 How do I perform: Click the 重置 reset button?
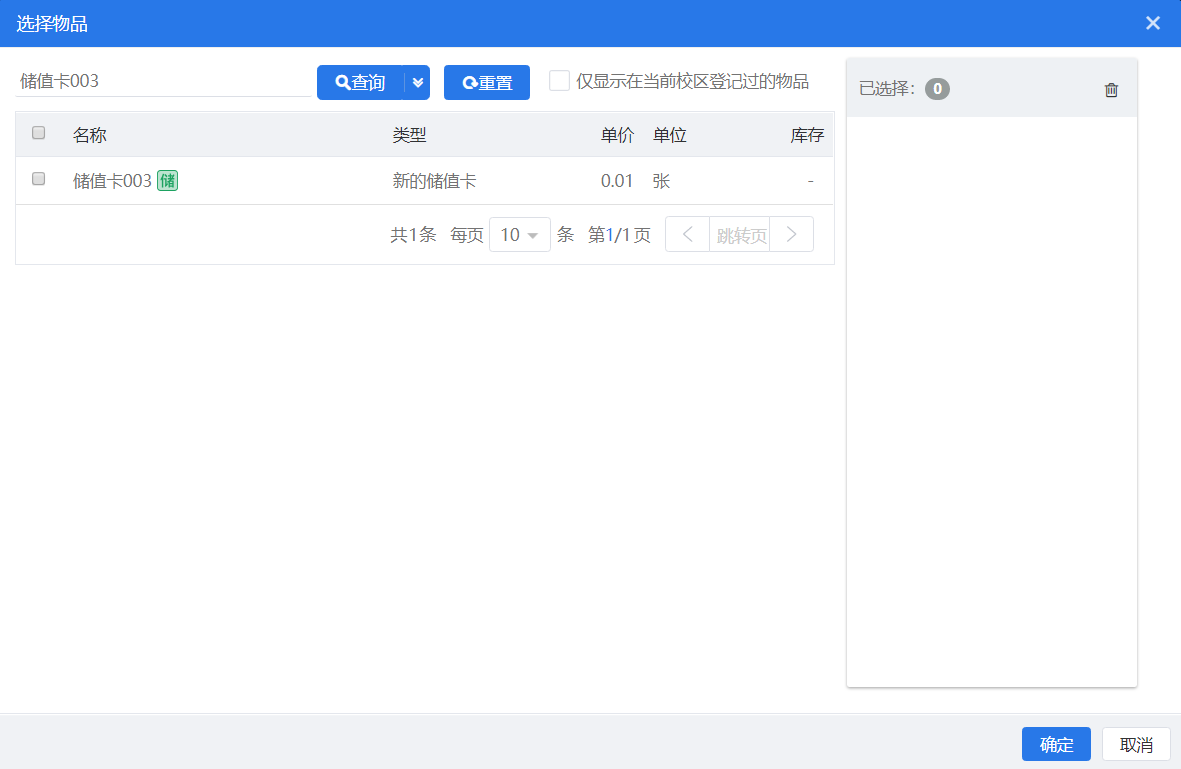click(487, 82)
